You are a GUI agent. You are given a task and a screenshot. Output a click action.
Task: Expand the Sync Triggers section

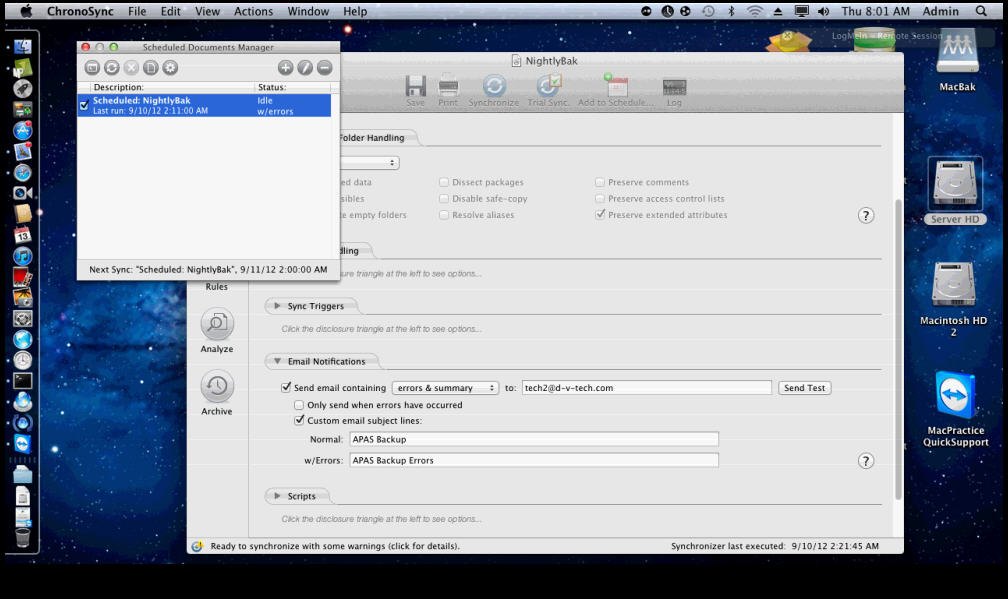277,306
